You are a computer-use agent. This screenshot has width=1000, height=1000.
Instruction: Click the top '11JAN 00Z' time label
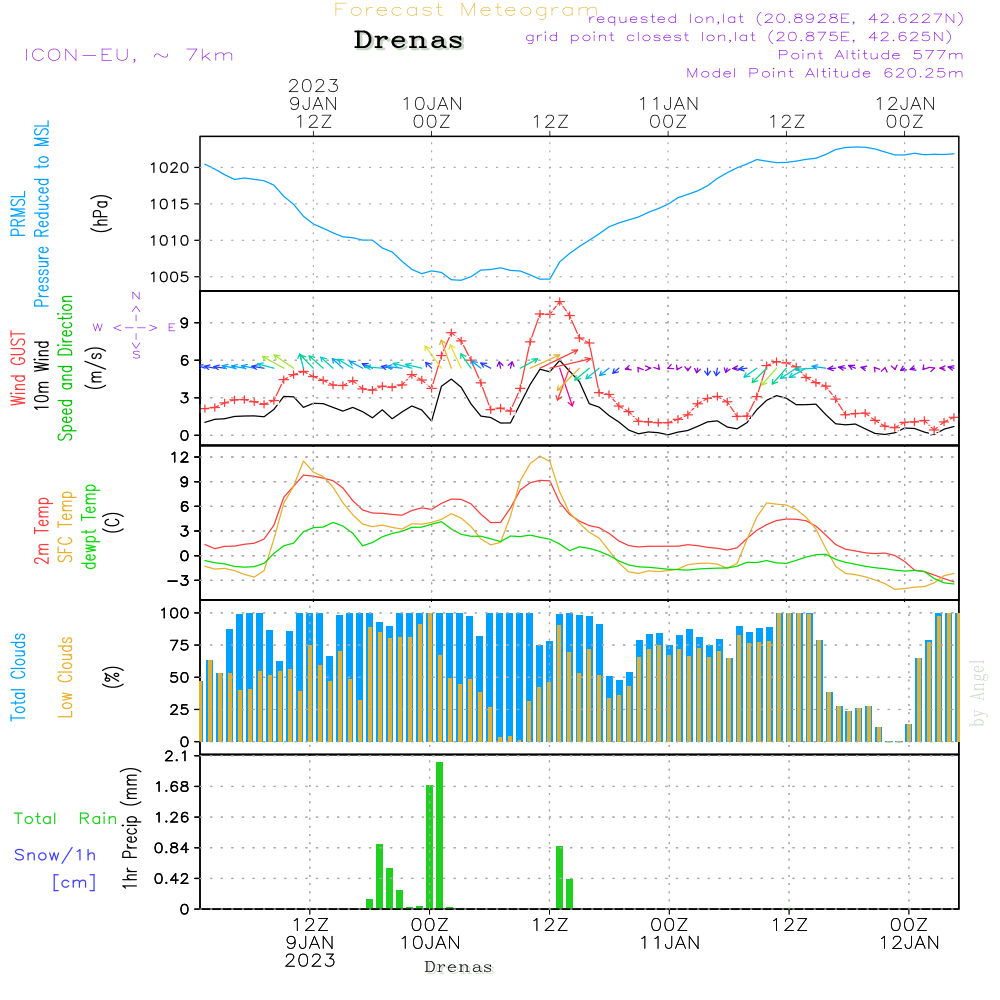[x=668, y=112]
